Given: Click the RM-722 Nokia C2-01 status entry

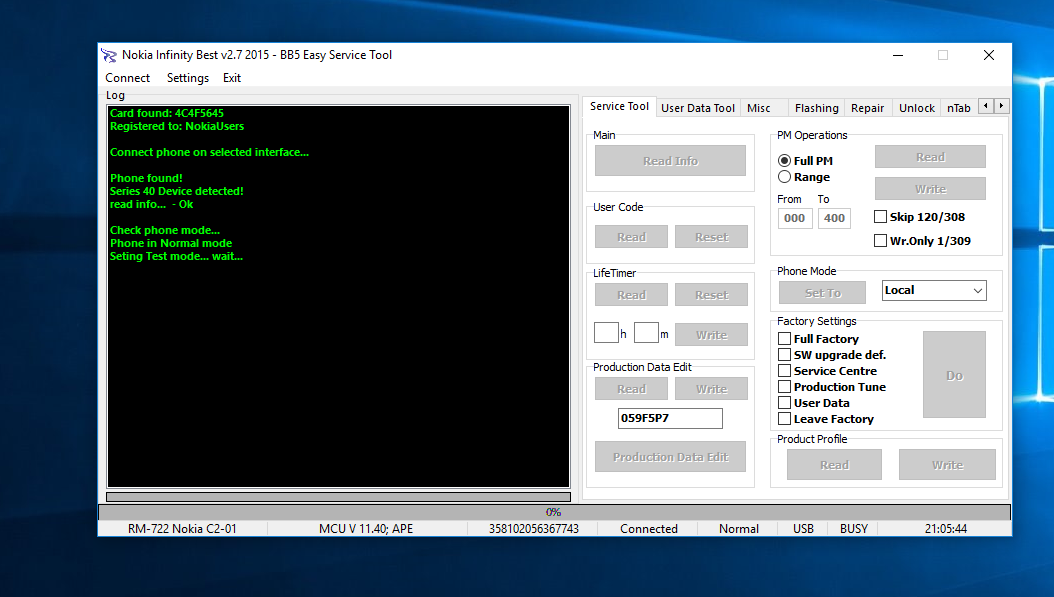Looking at the screenshot, I should point(182,528).
